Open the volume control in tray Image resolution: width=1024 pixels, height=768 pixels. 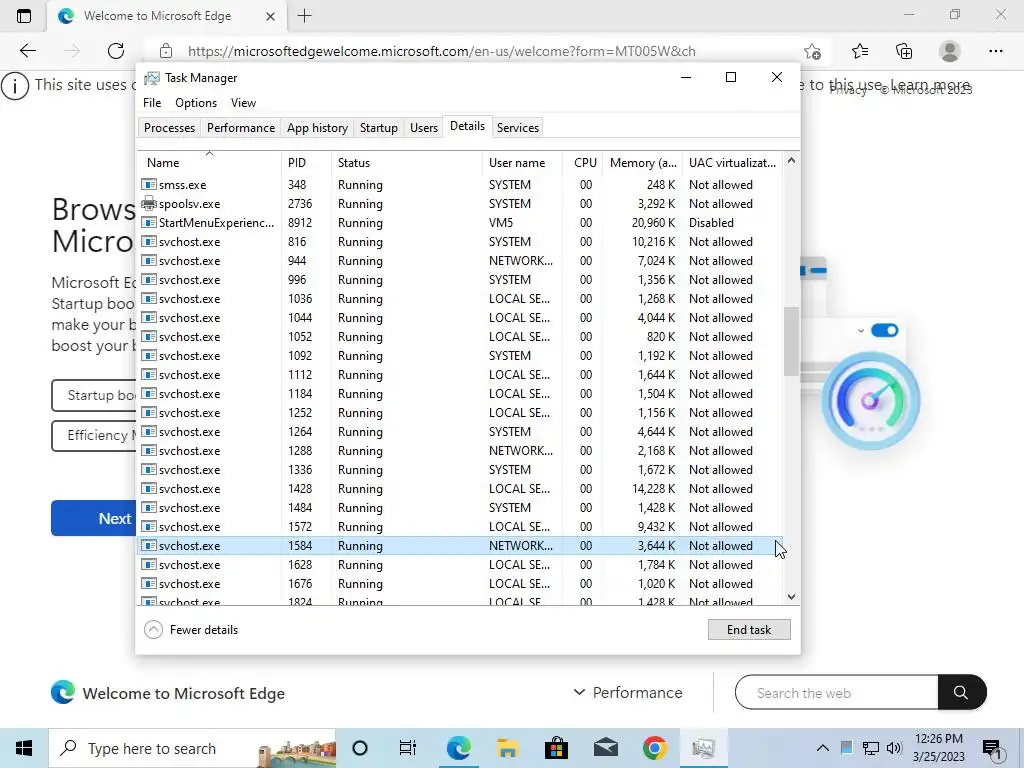click(894, 748)
